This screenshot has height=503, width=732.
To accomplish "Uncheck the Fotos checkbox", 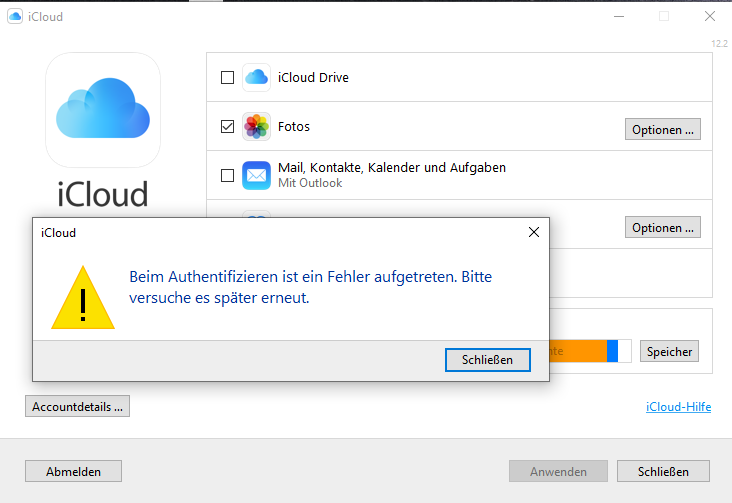I will coord(227,127).
